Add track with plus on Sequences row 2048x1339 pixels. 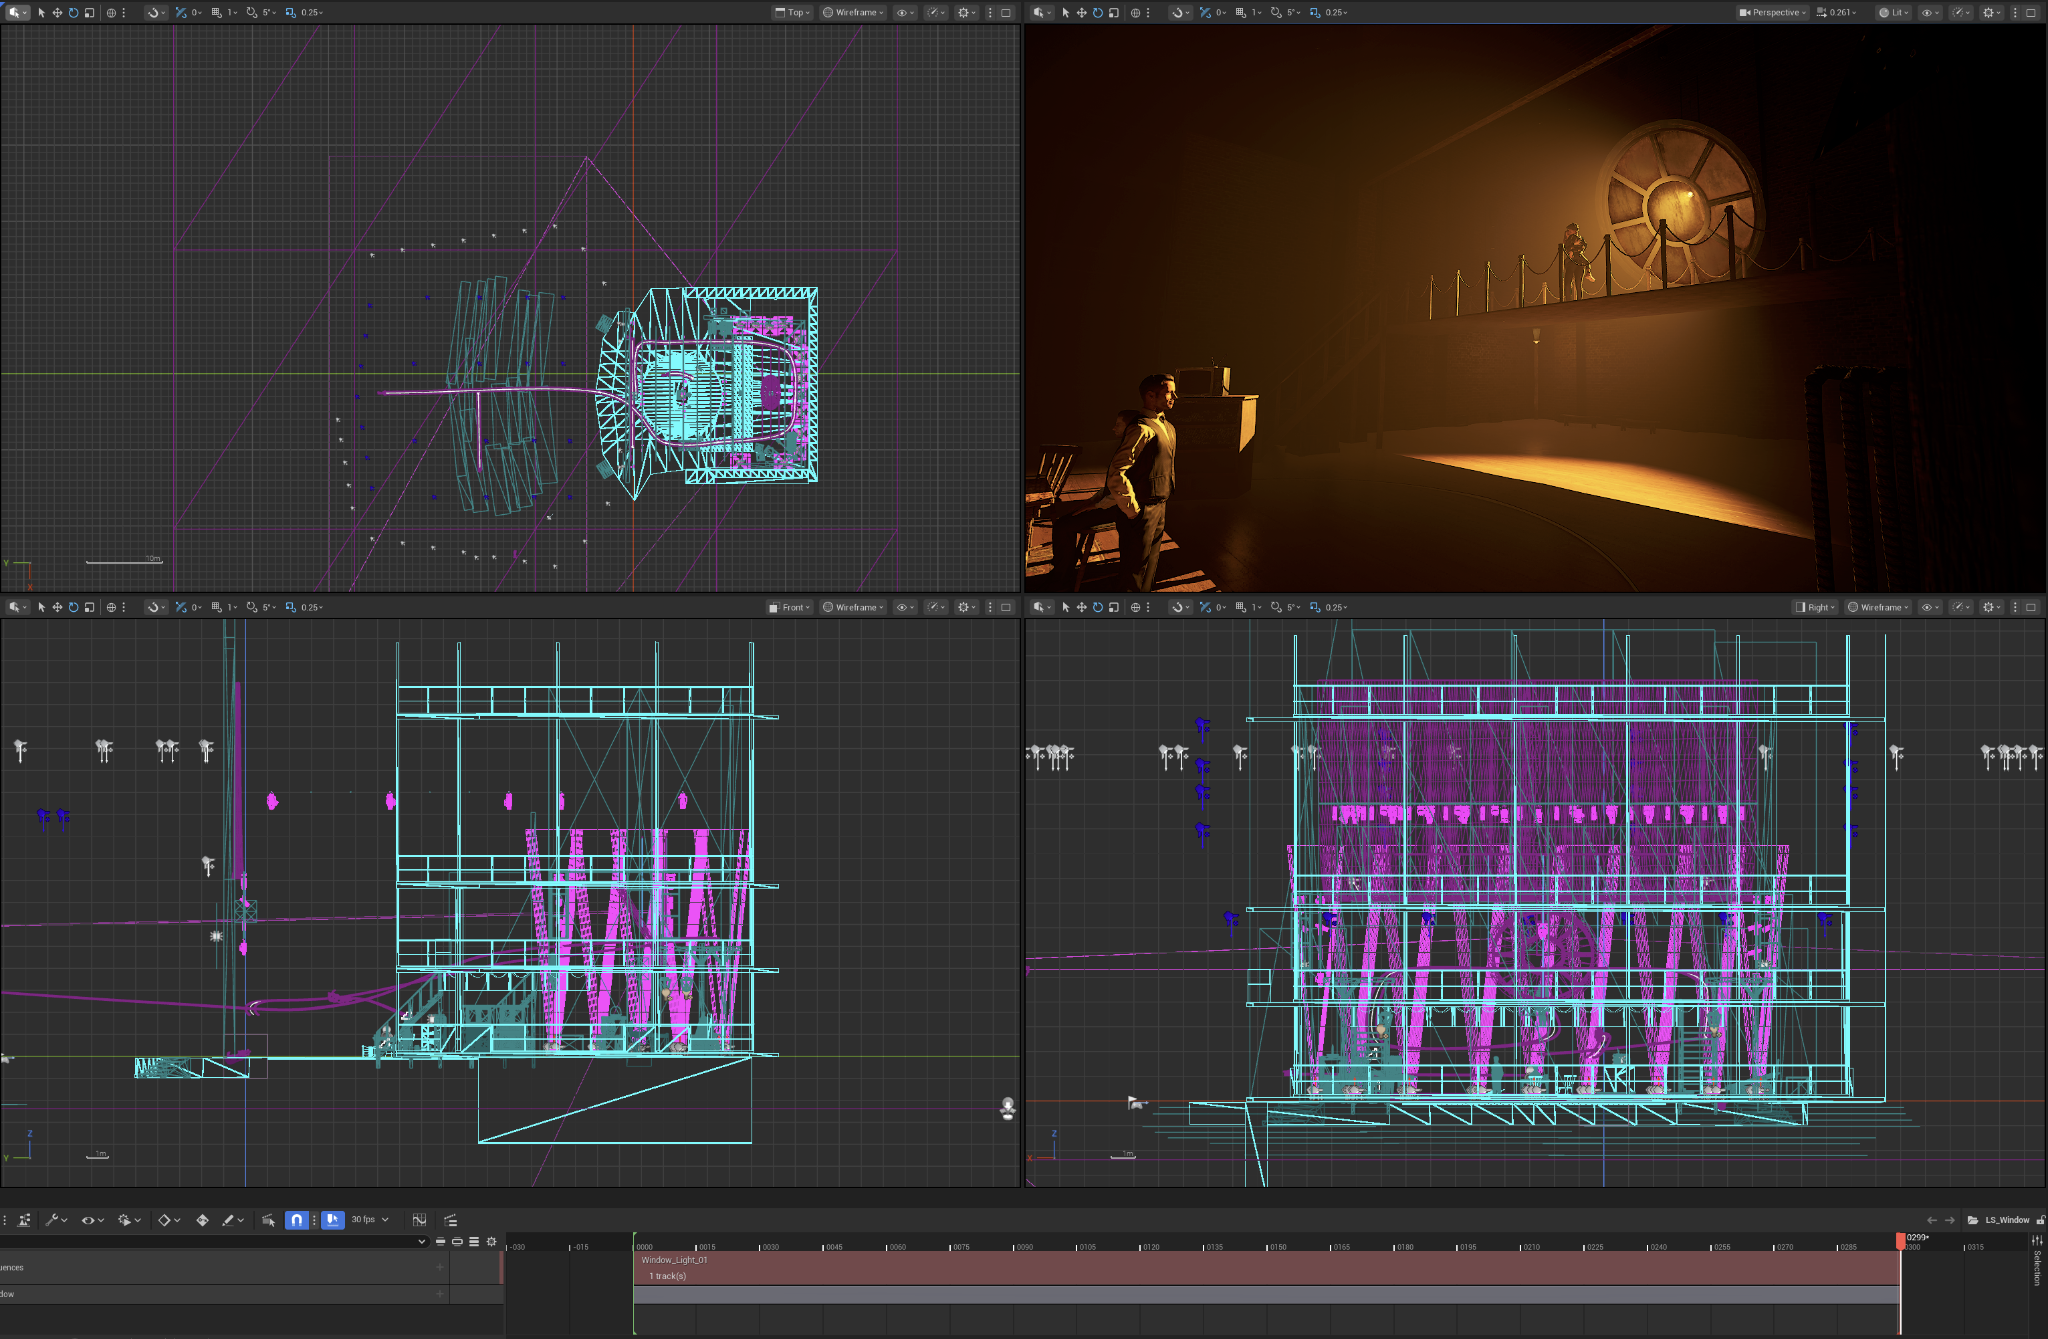click(x=439, y=1267)
